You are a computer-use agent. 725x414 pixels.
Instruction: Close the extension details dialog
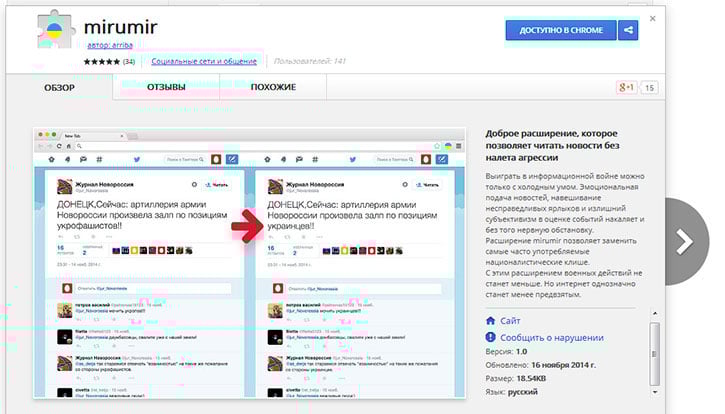point(653,18)
